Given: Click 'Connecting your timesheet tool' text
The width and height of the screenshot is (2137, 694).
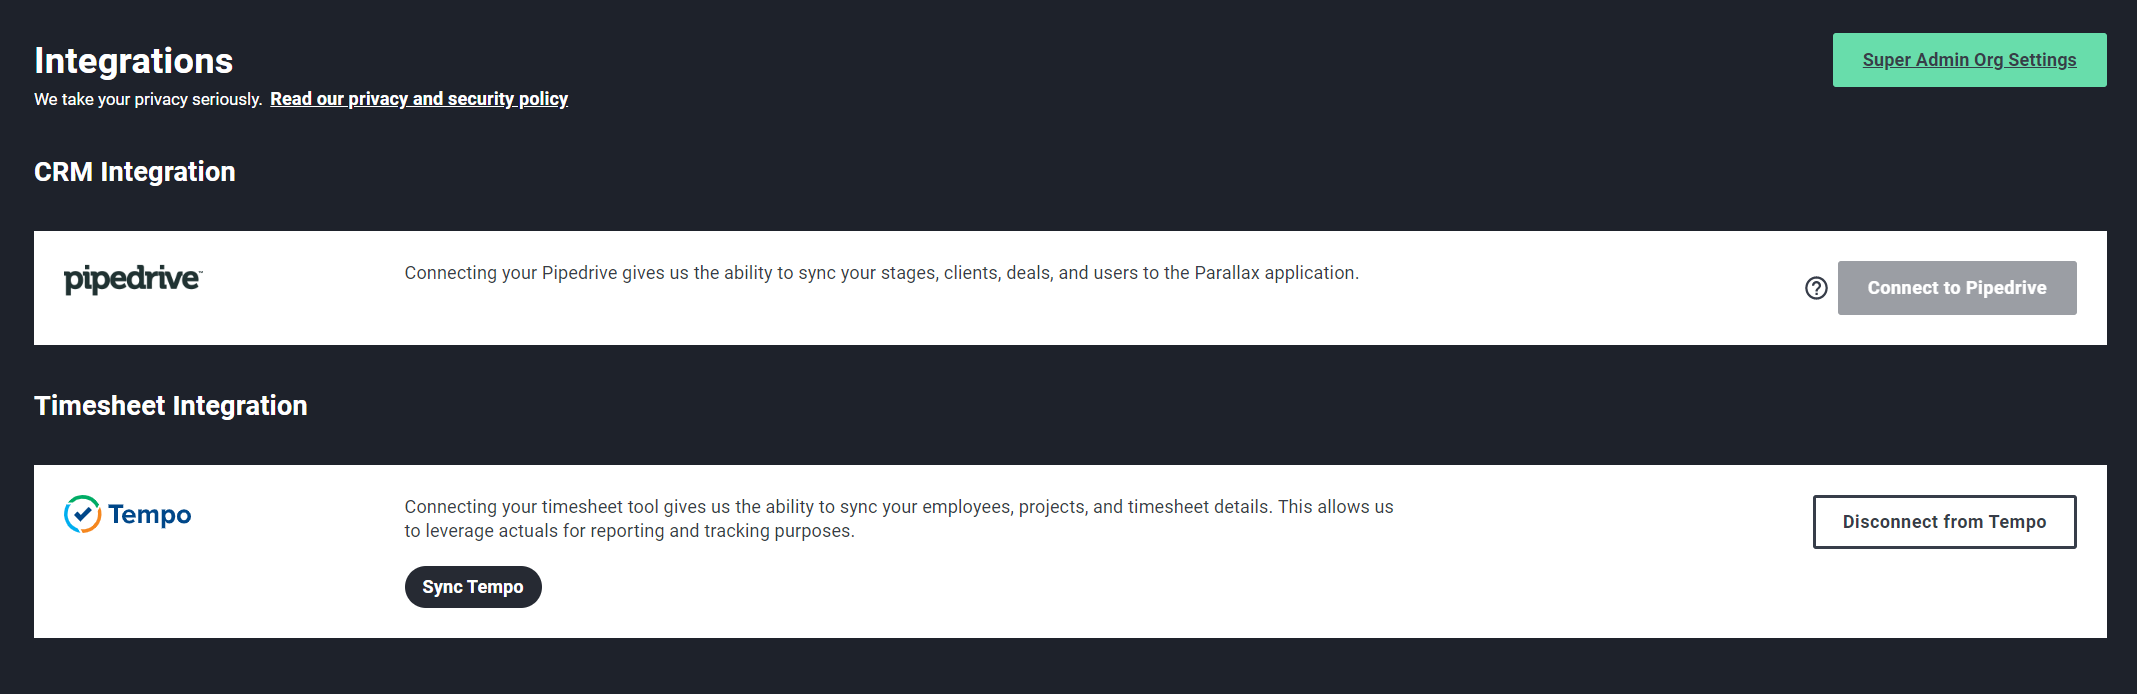Looking at the screenshot, I should (x=531, y=507).
